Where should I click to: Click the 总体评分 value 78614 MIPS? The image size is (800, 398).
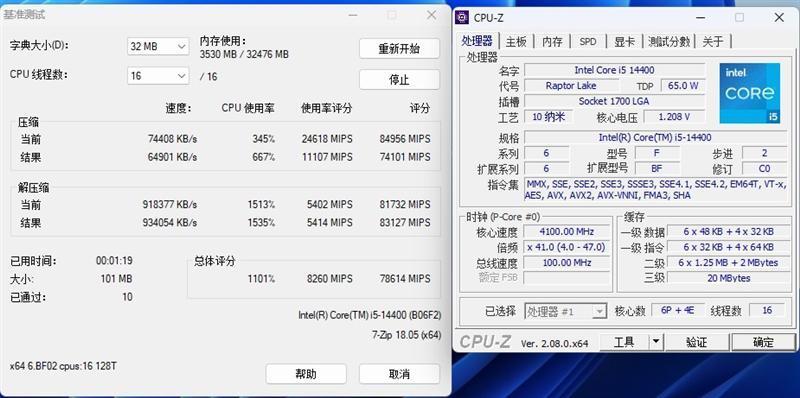[x=405, y=279]
